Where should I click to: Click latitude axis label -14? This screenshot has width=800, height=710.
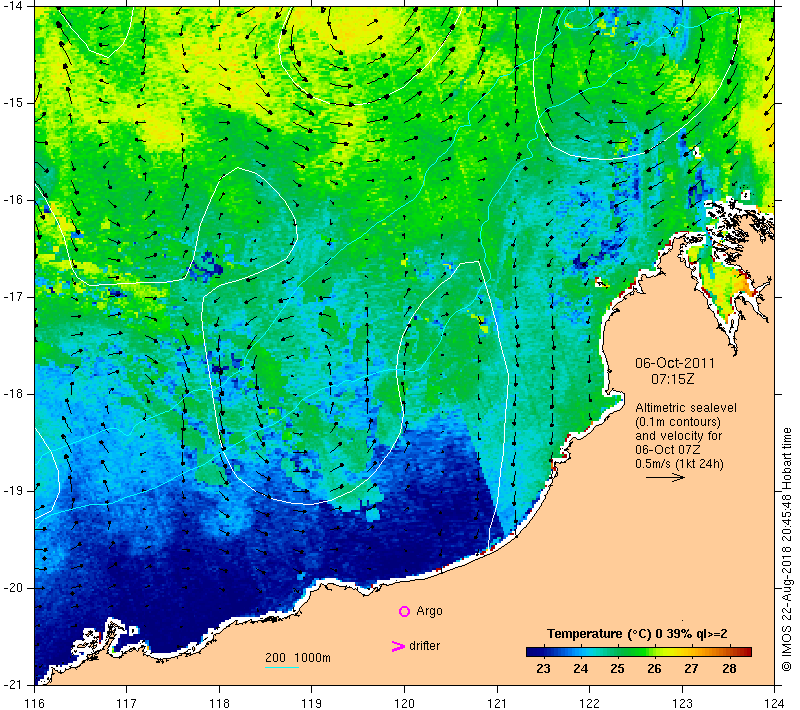[x=13, y=6]
